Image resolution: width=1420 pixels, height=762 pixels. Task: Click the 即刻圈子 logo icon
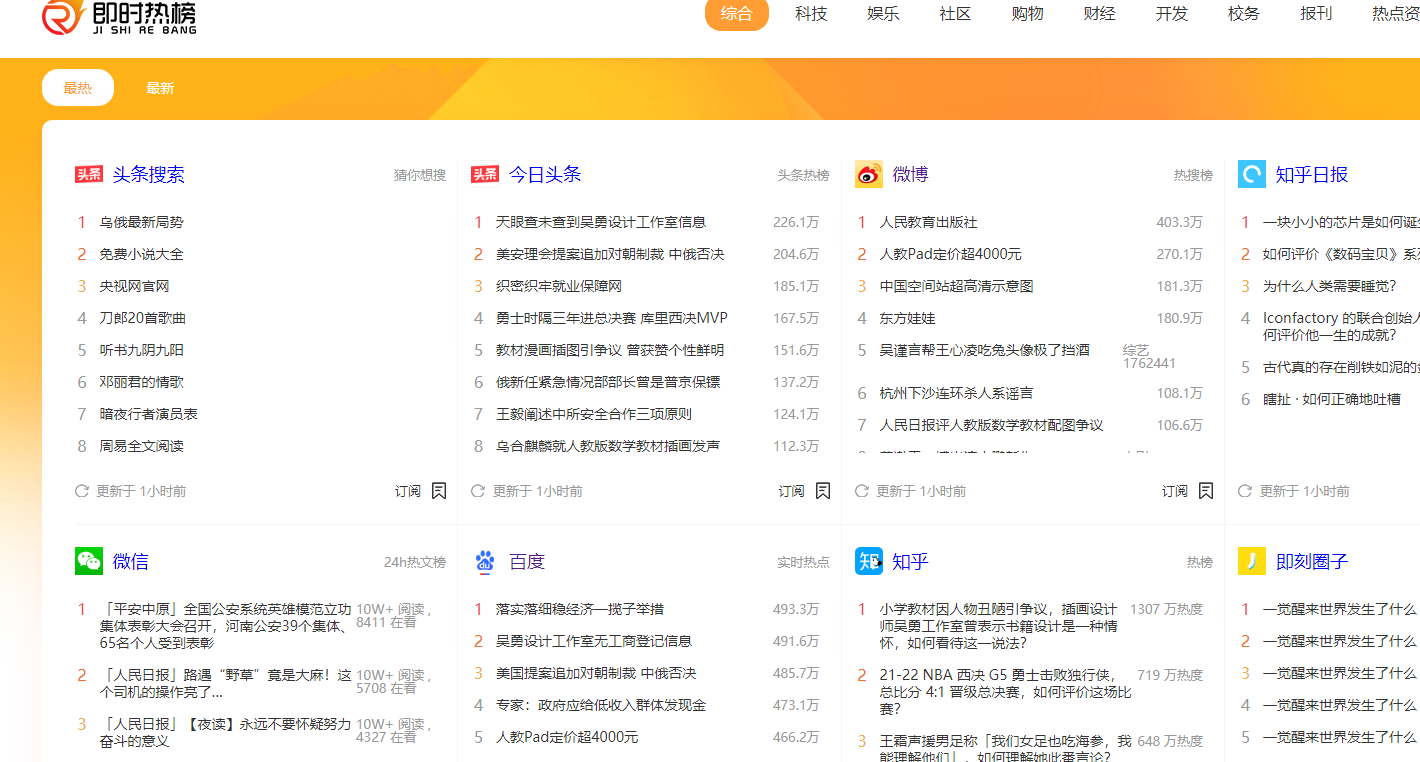pyautogui.click(x=1252, y=561)
